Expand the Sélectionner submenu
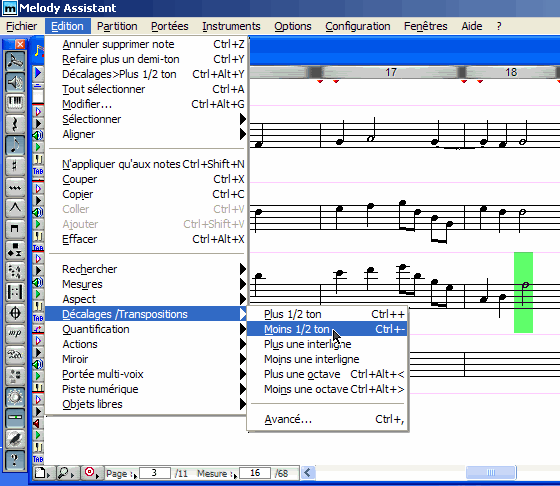The image size is (560, 486). [146, 119]
